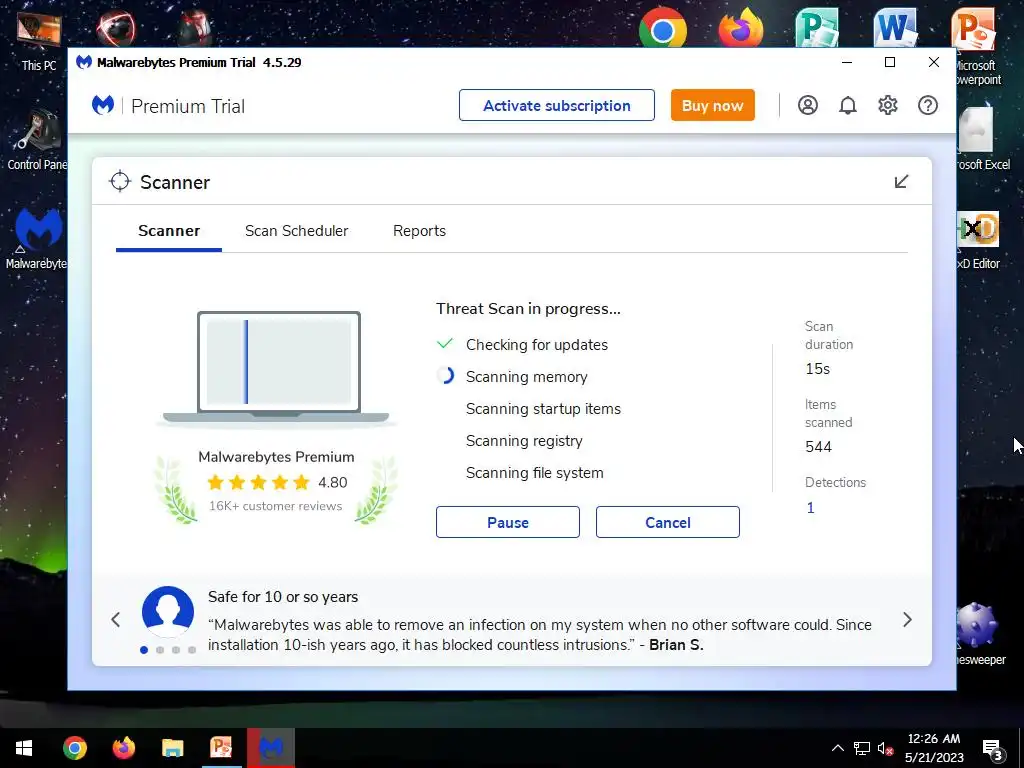Select fourth review carousel dot
Screen dimensions: 1024x768
[x=192, y=650]
